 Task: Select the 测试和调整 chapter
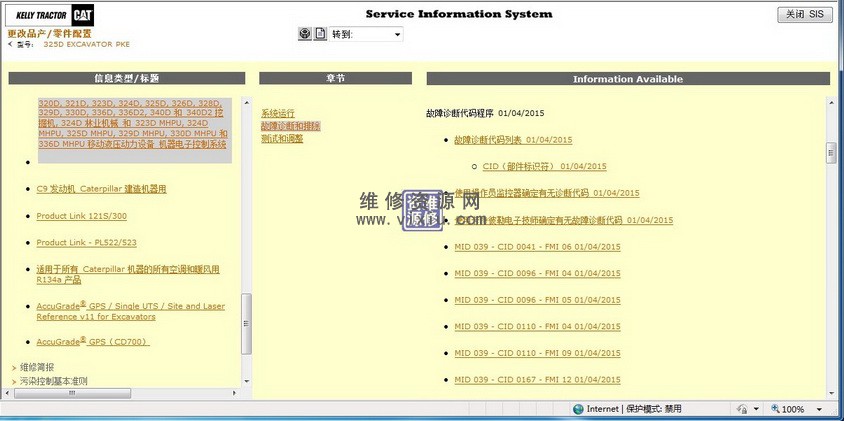coord(282,139)
